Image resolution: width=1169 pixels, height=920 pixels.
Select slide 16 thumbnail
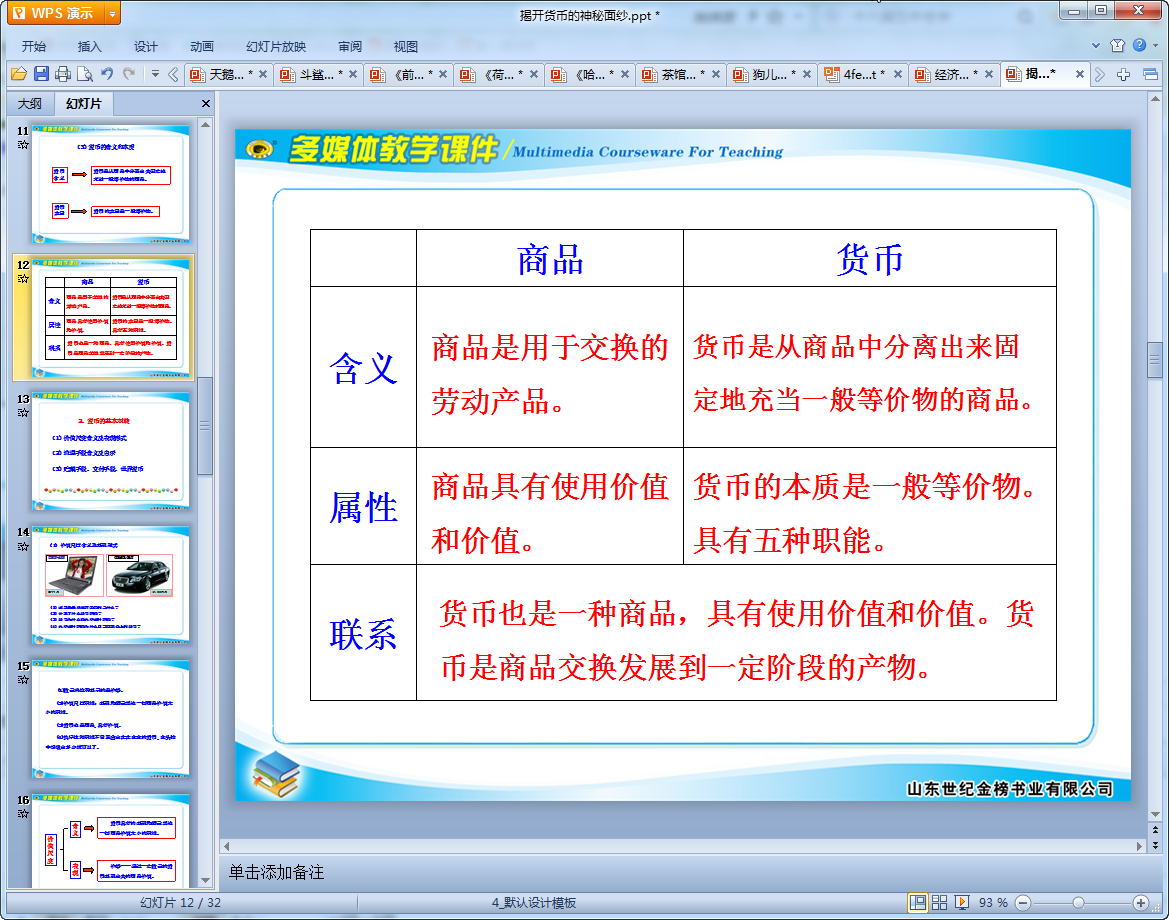click(110, 840)
